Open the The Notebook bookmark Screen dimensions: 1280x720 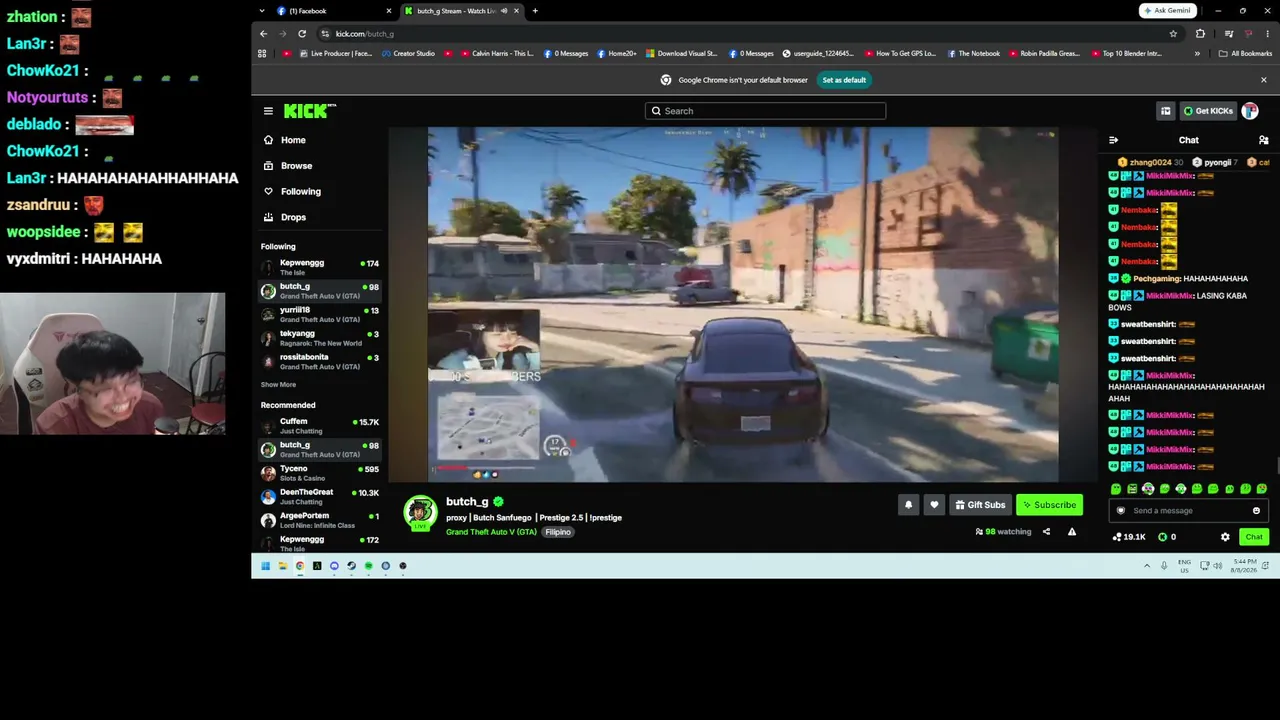(x=973, y=54)
